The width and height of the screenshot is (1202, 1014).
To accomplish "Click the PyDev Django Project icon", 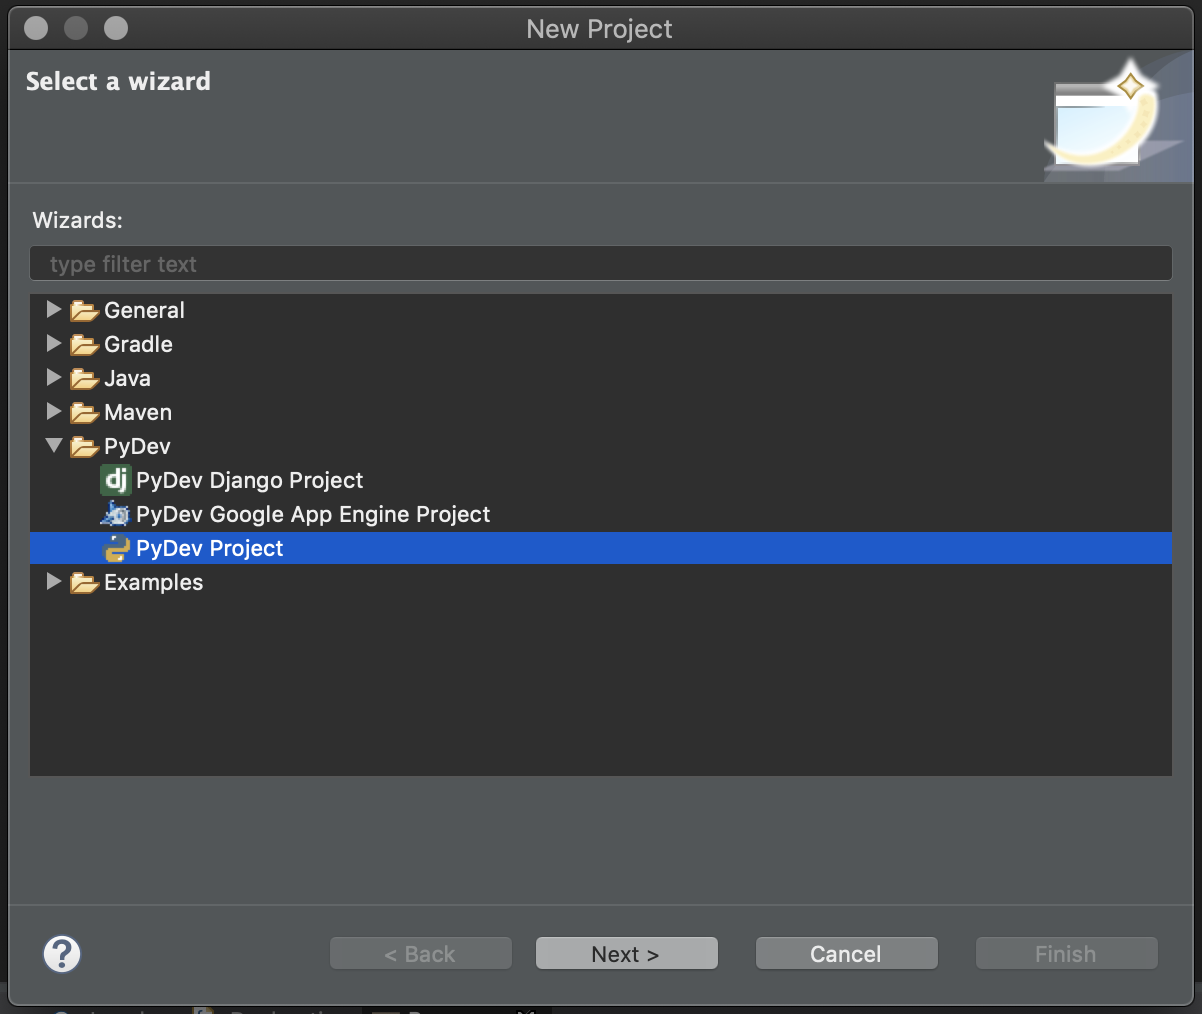I will point(116,481).
